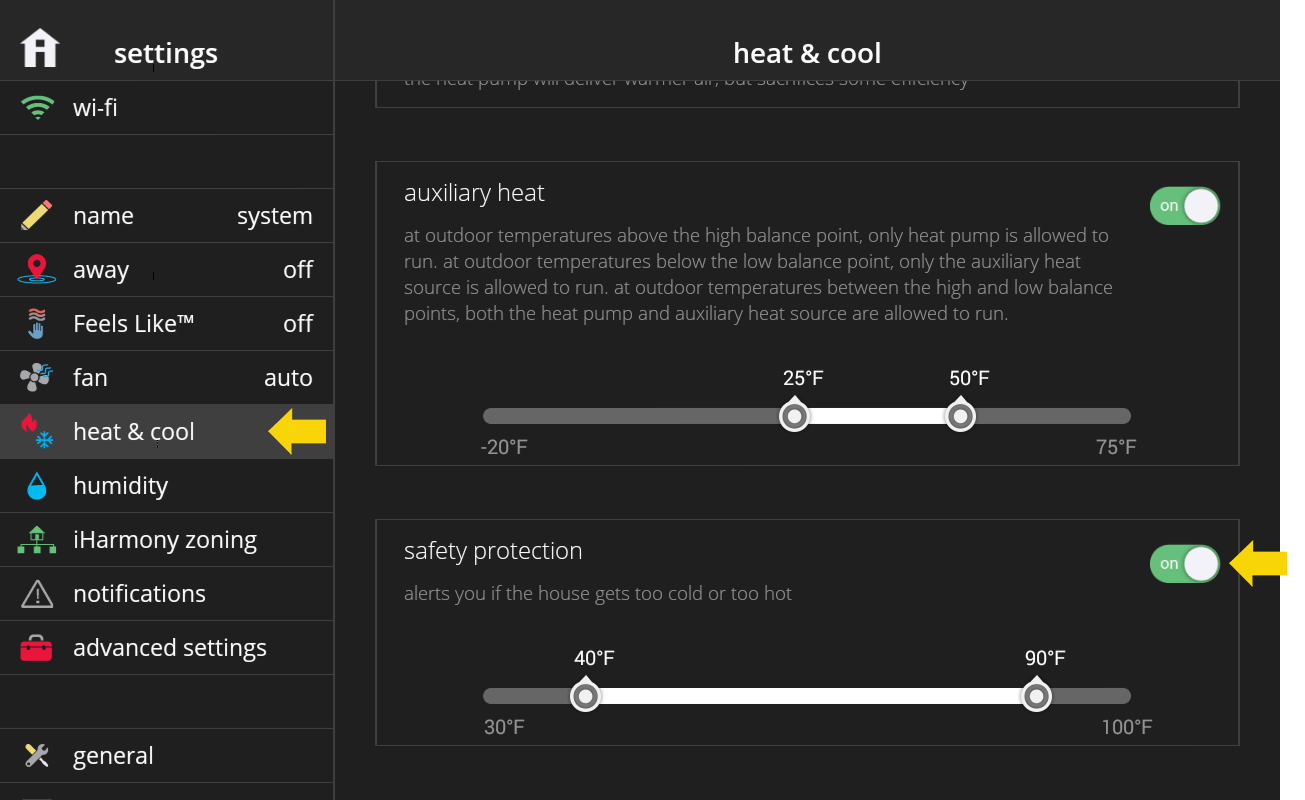This screenshot has width=1305, height=800.
Task: Click the humidity water drop icon
Action: [x=37, y=486]
